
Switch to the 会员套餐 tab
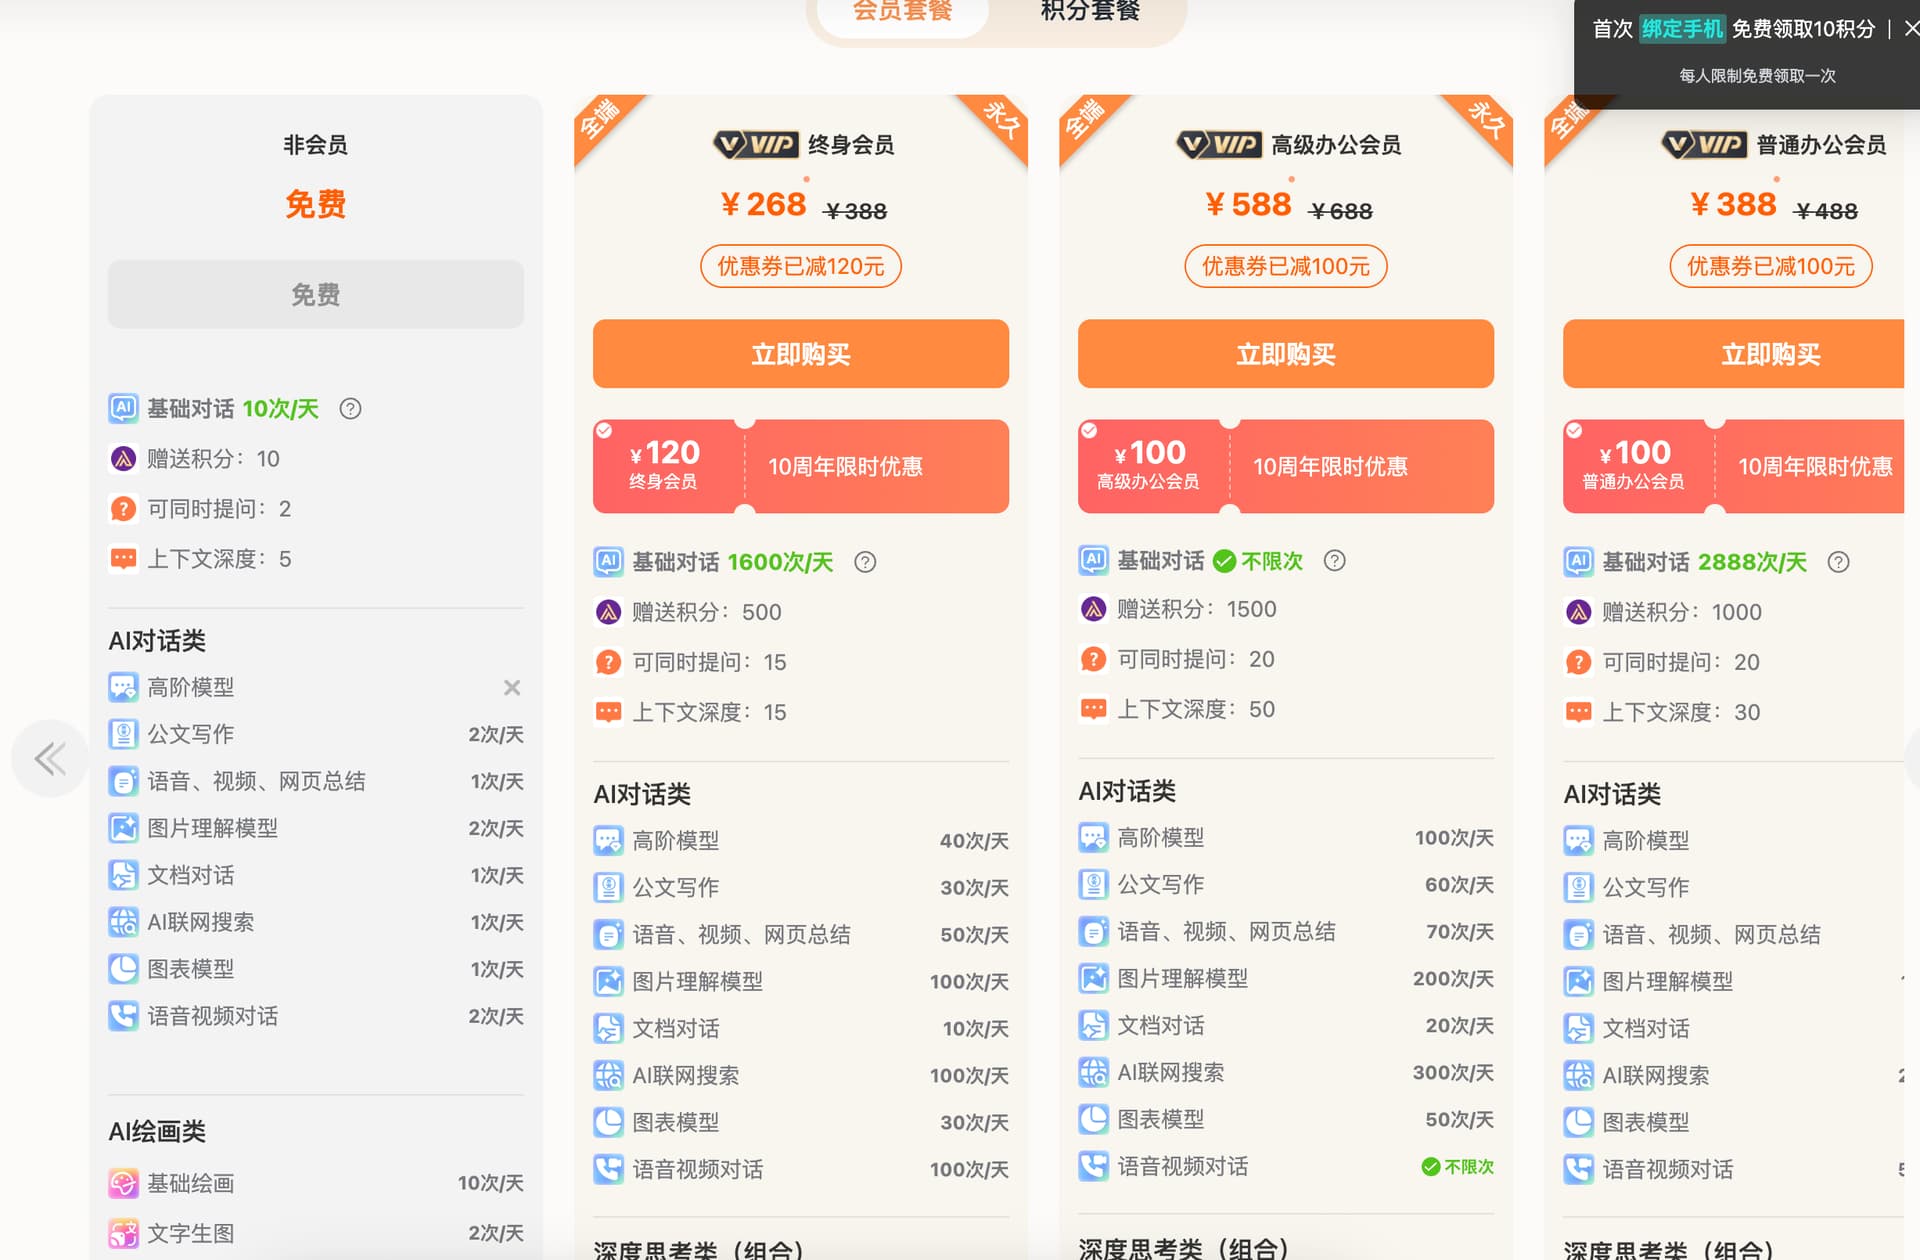(902, 12)
